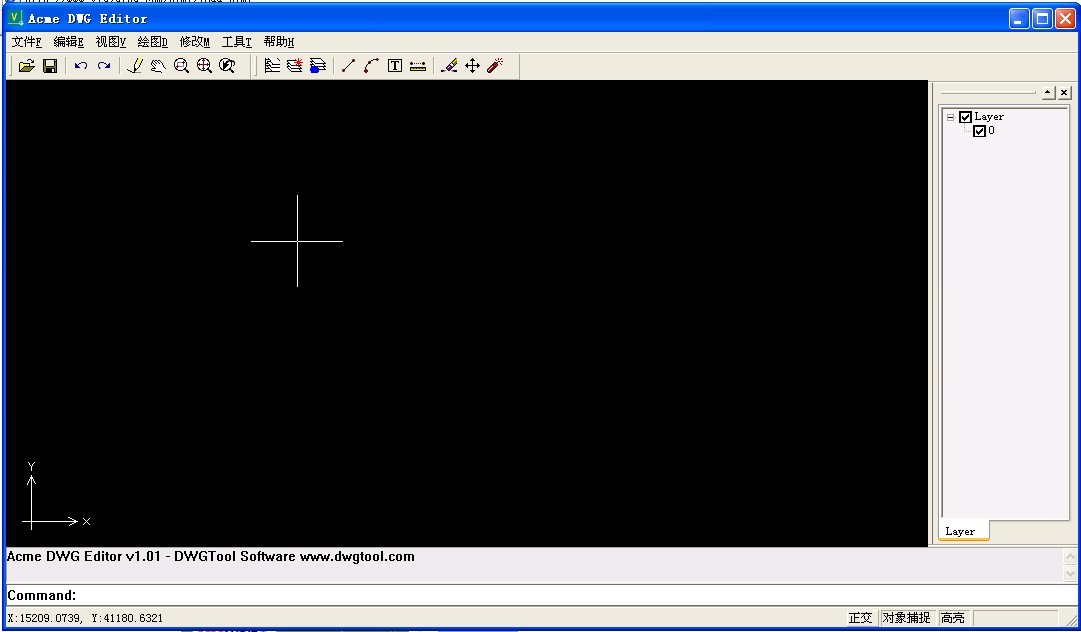
Task: Open the 文件 (File) menu
Action: click(x=27, y=42)
